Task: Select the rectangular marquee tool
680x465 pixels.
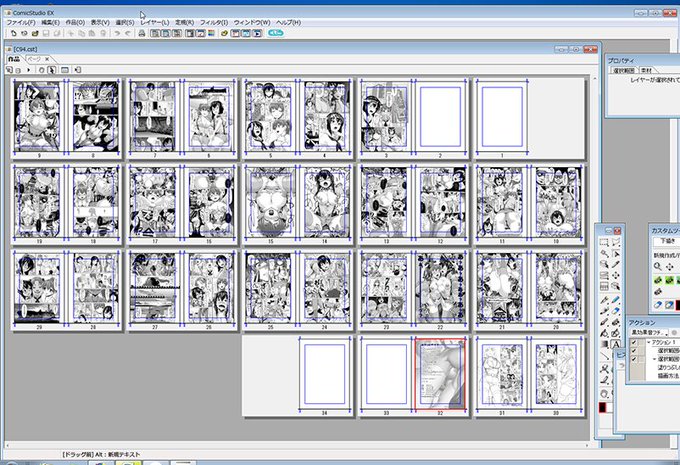Action: tap(604, 242)
